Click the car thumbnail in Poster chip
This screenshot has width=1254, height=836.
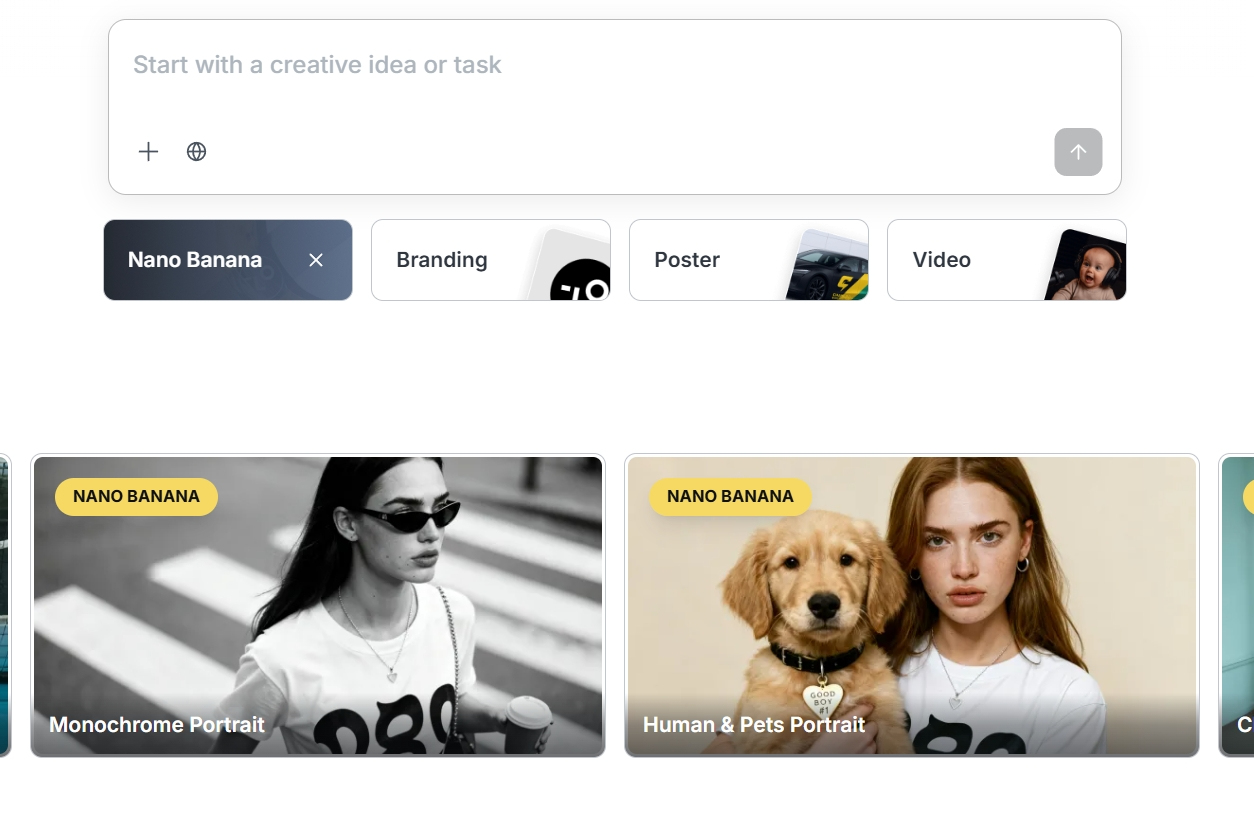click(x=830, y=270)
